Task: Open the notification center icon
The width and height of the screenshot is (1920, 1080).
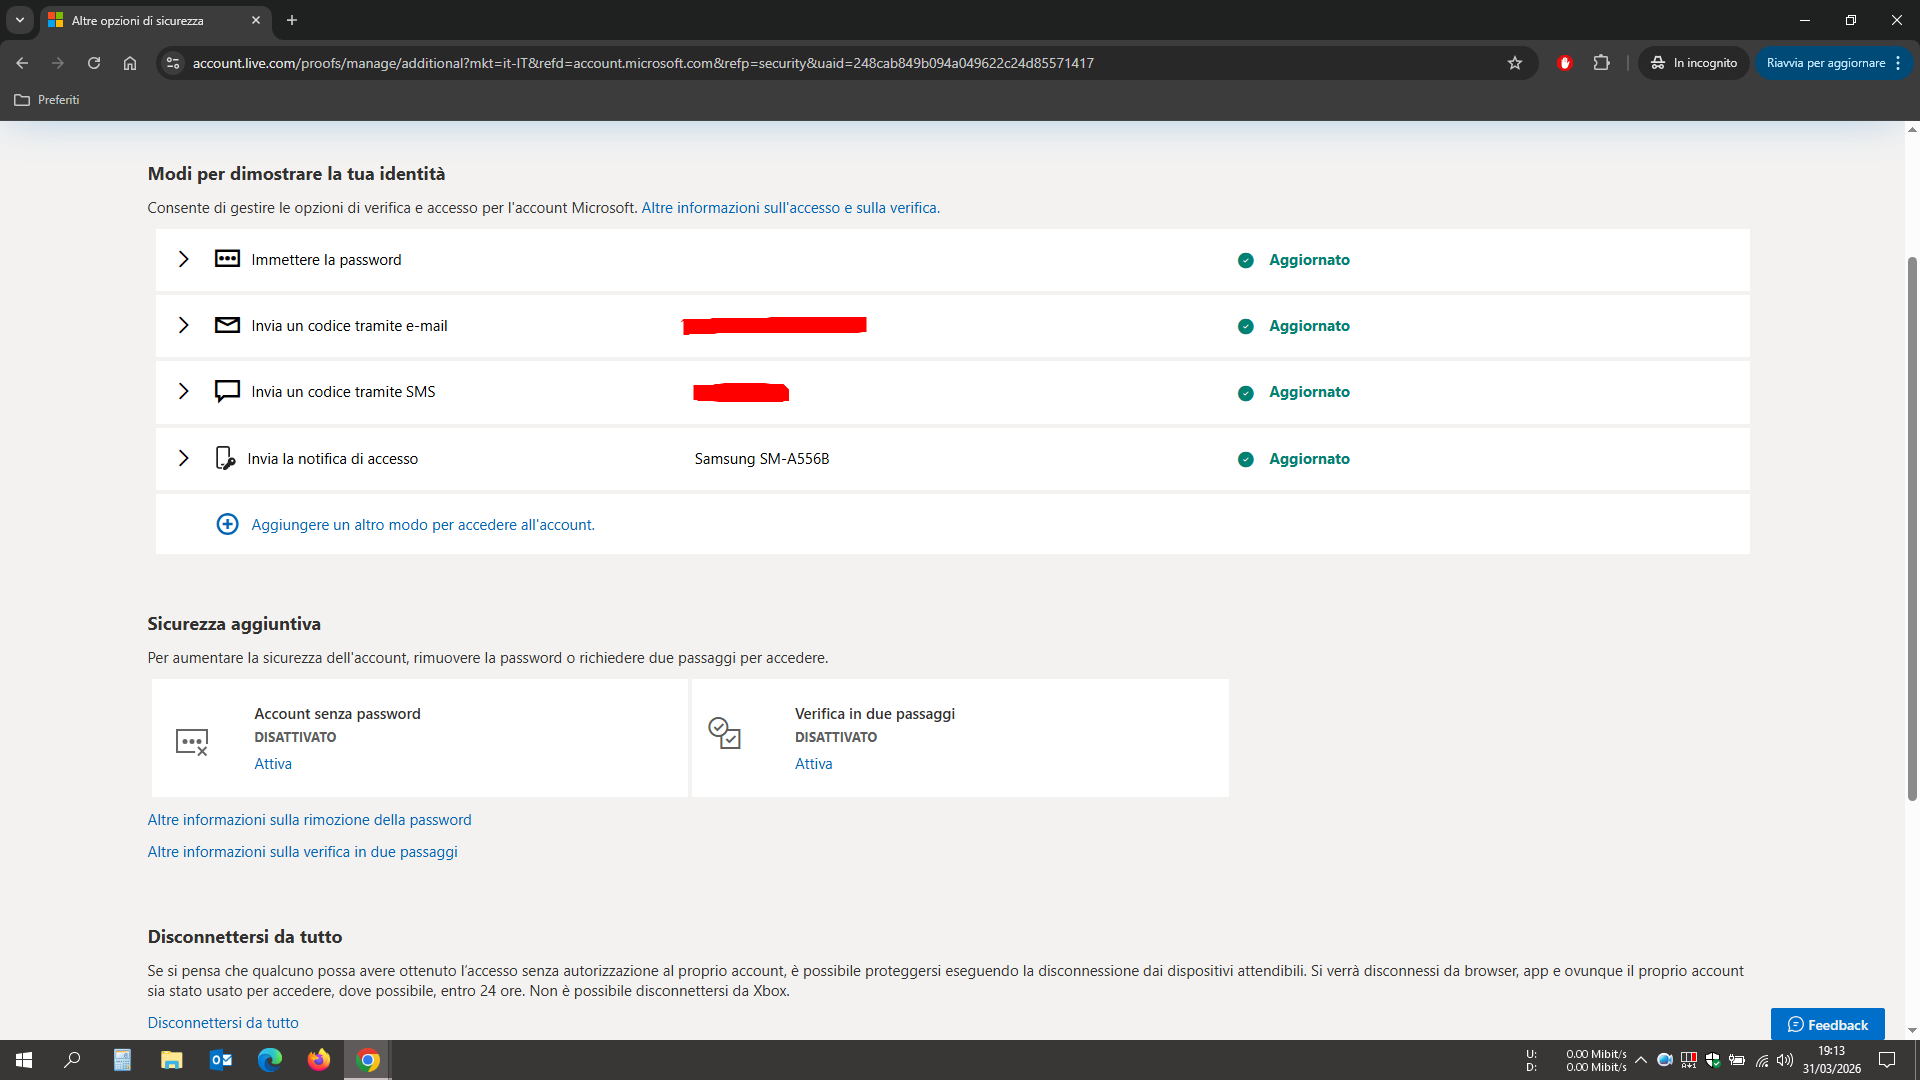Action: (x=1887, y=1060)
